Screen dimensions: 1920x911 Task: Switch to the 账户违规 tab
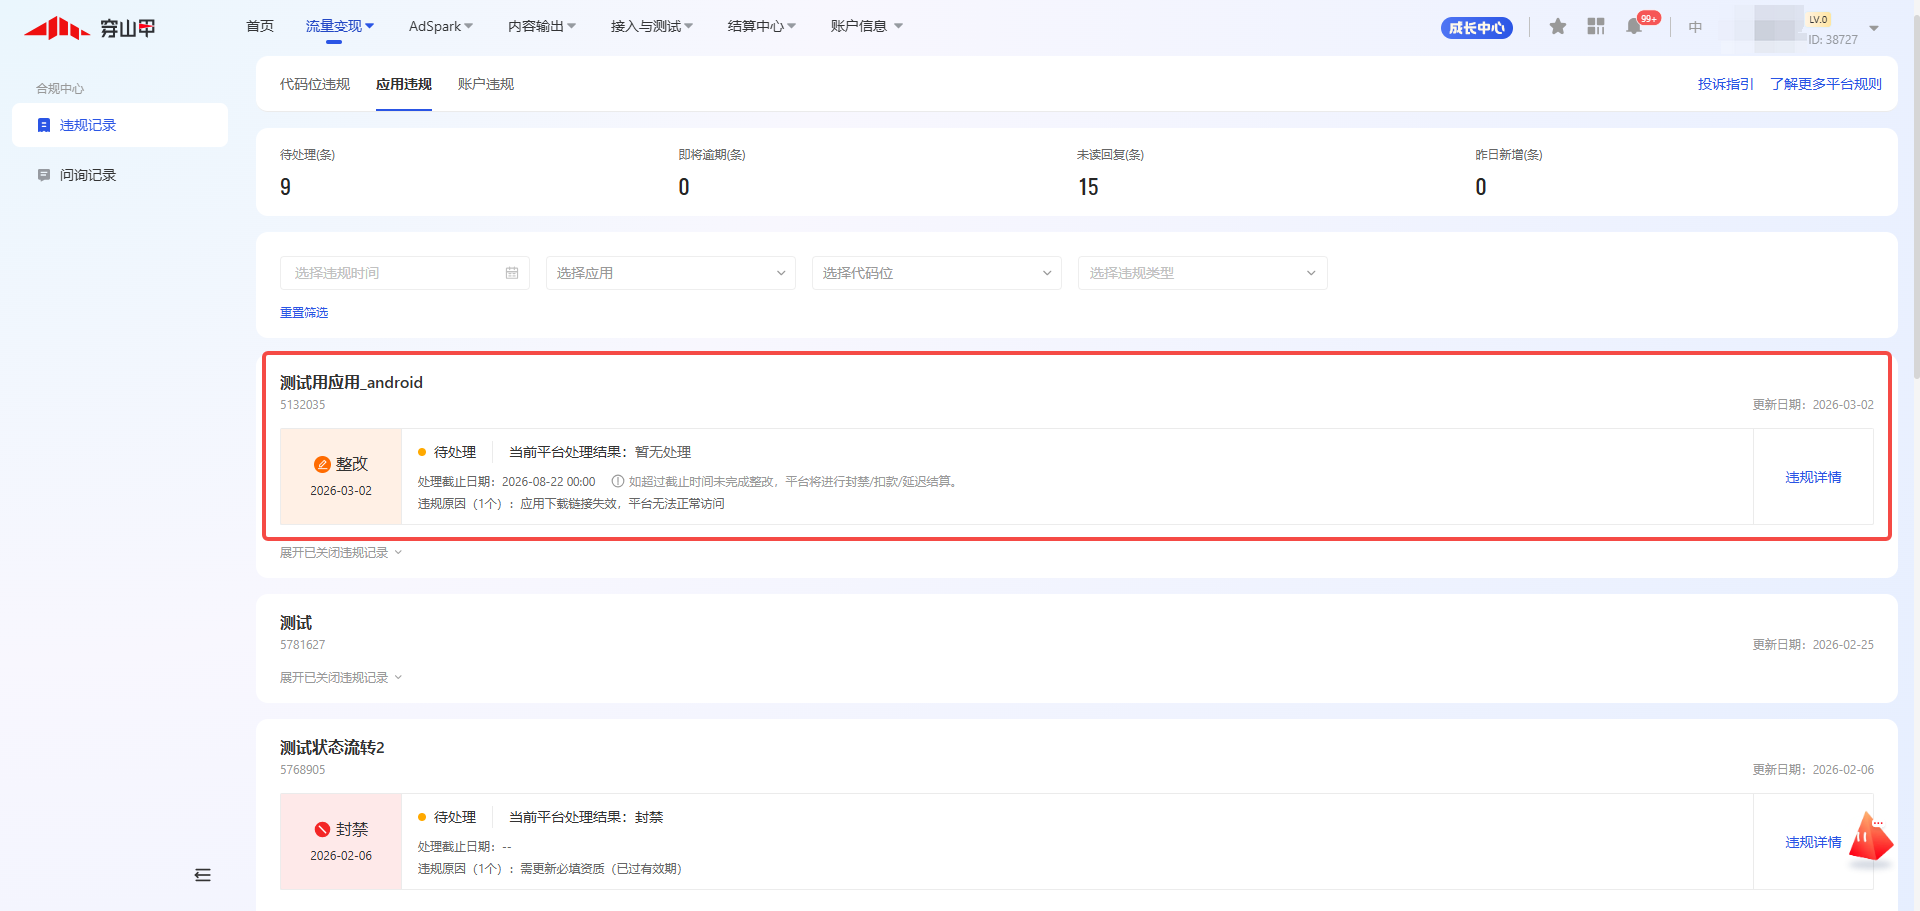(486, 84)
